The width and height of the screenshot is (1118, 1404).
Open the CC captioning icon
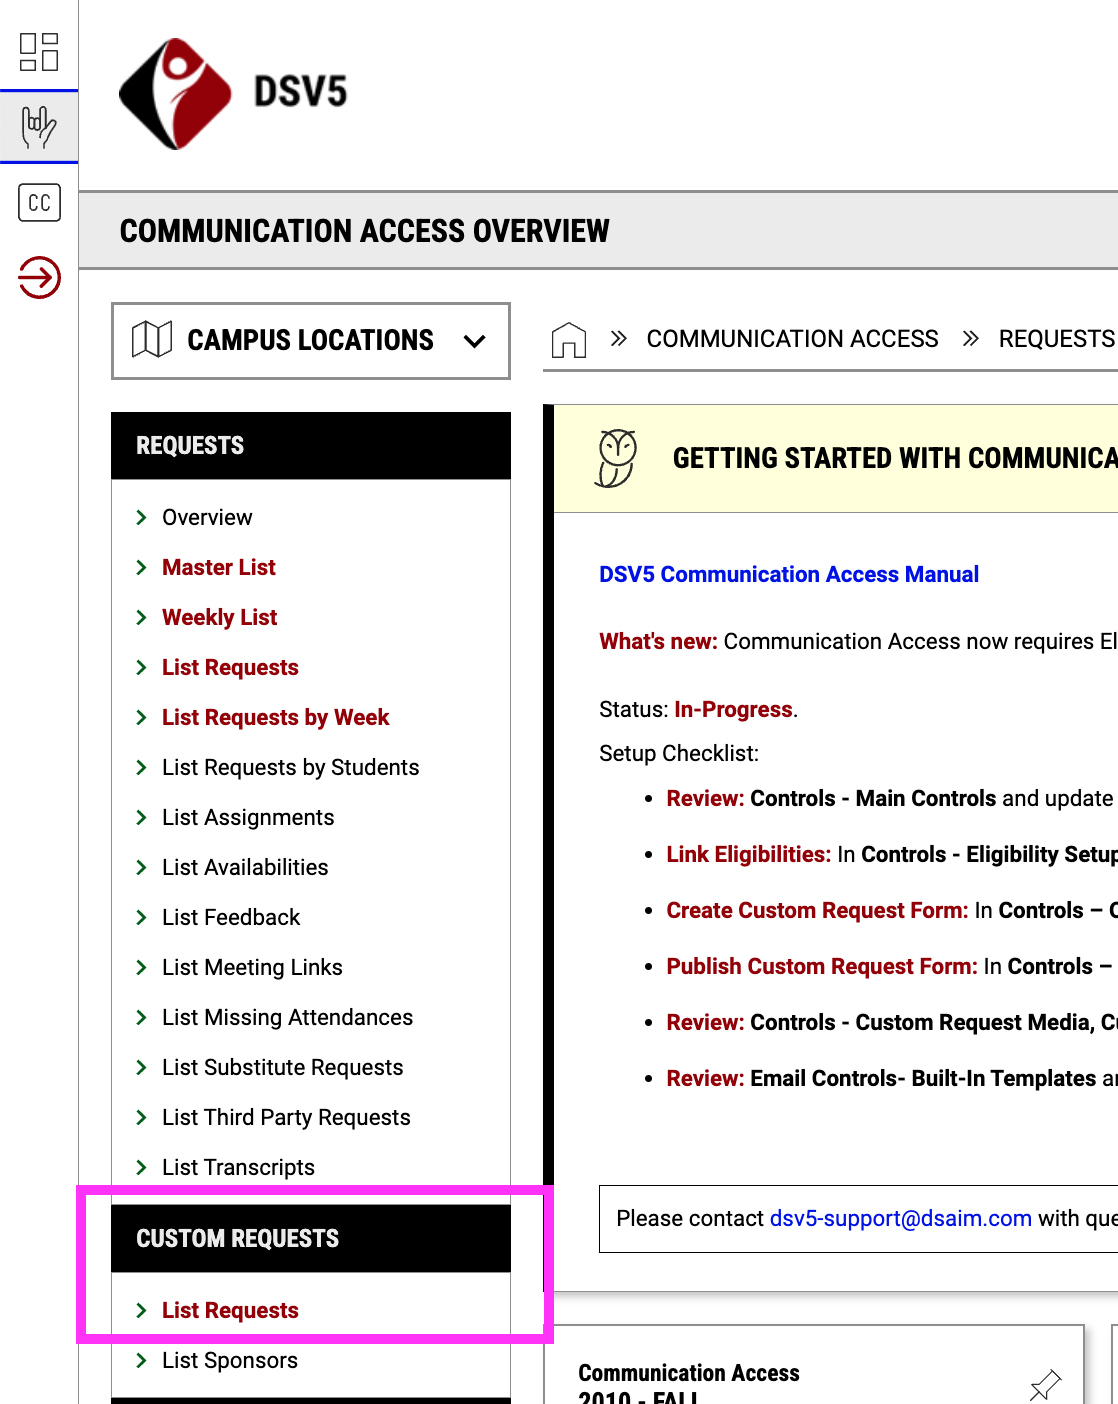pos(39,203)
